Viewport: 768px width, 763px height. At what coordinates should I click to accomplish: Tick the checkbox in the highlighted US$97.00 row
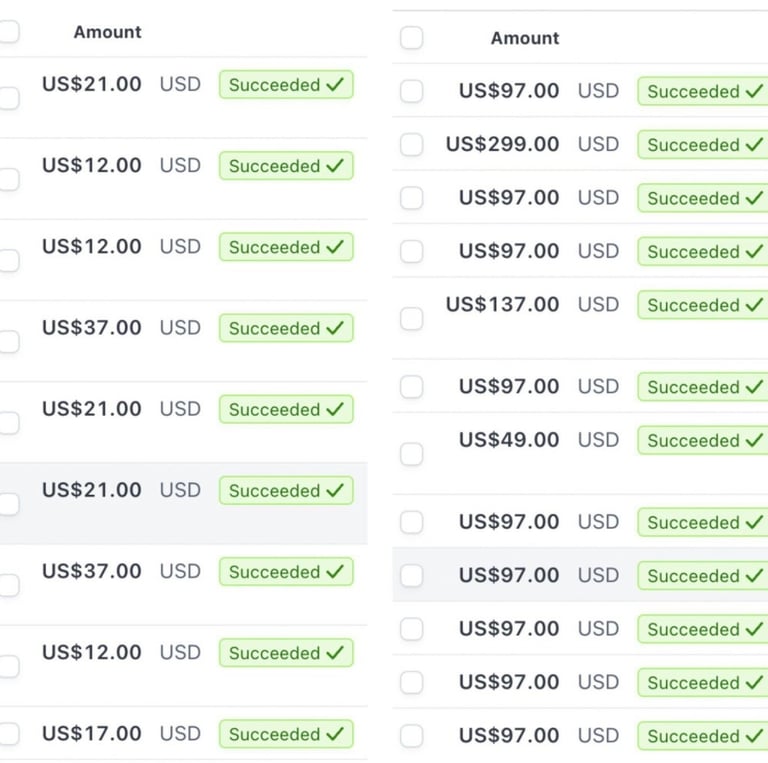(411, 576)
